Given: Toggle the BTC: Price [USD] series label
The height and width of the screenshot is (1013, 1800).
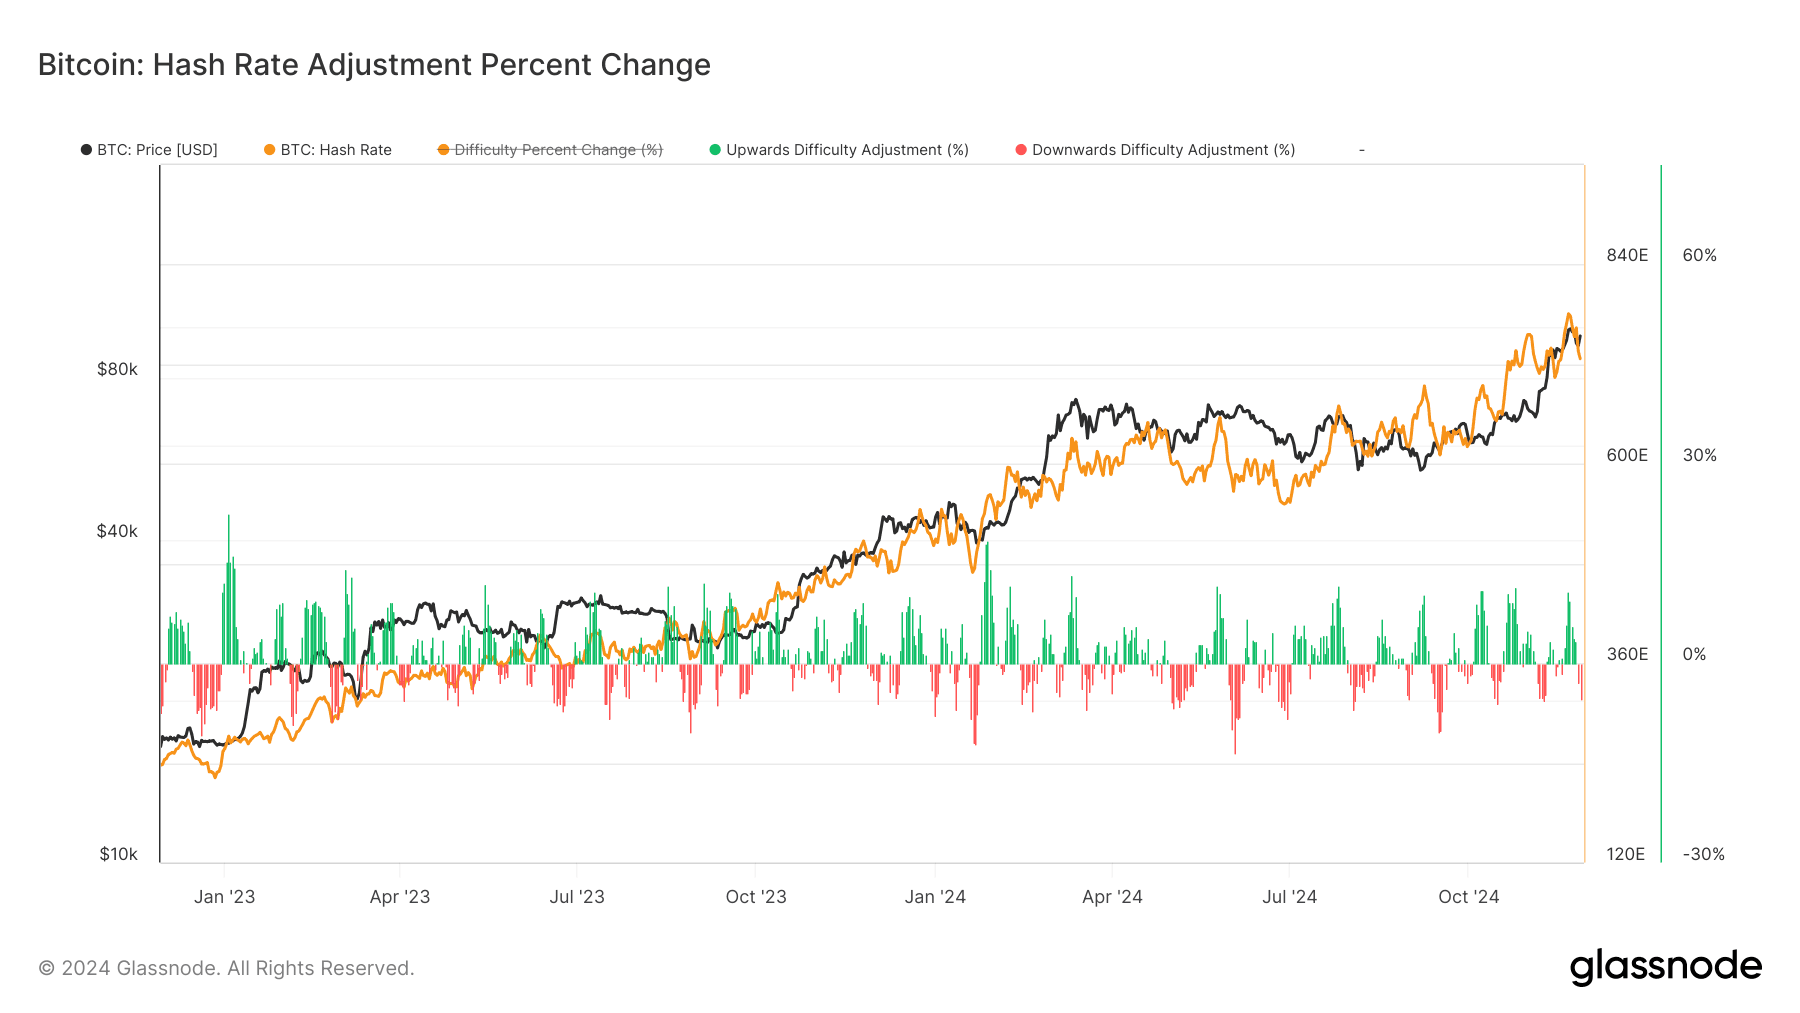Looking at the screenshot, I should pos(157,150).
